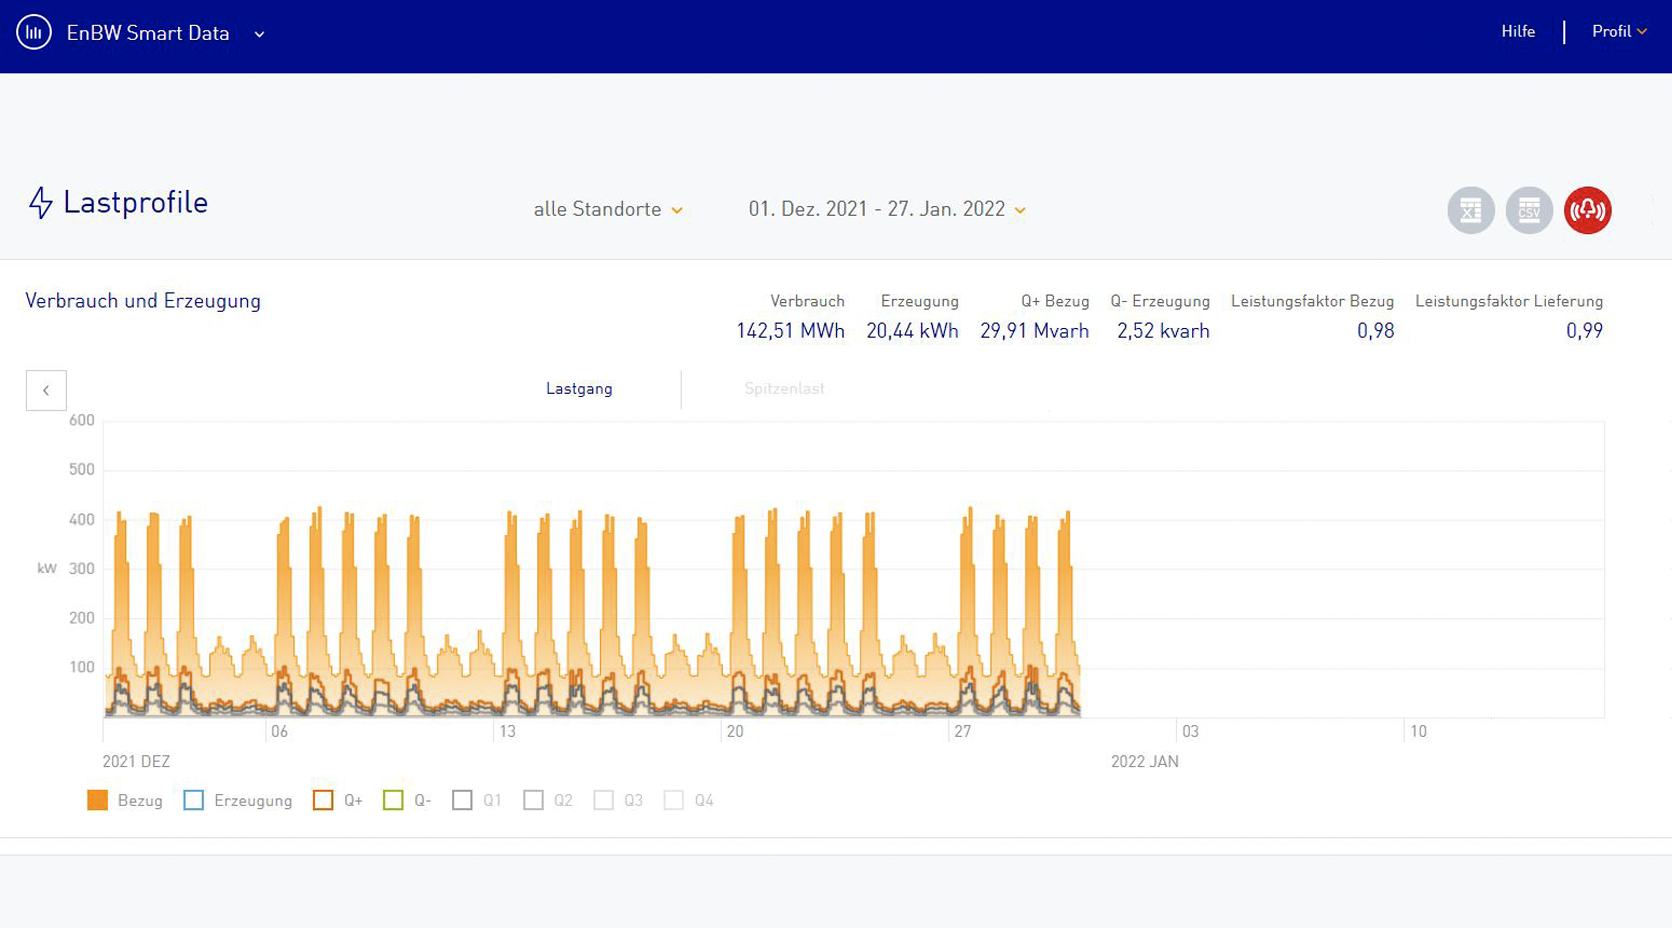The width and height of the screenshot is (1672, 928).
Task: Click the x-axis date marker 20
Action: coord(735,732)
